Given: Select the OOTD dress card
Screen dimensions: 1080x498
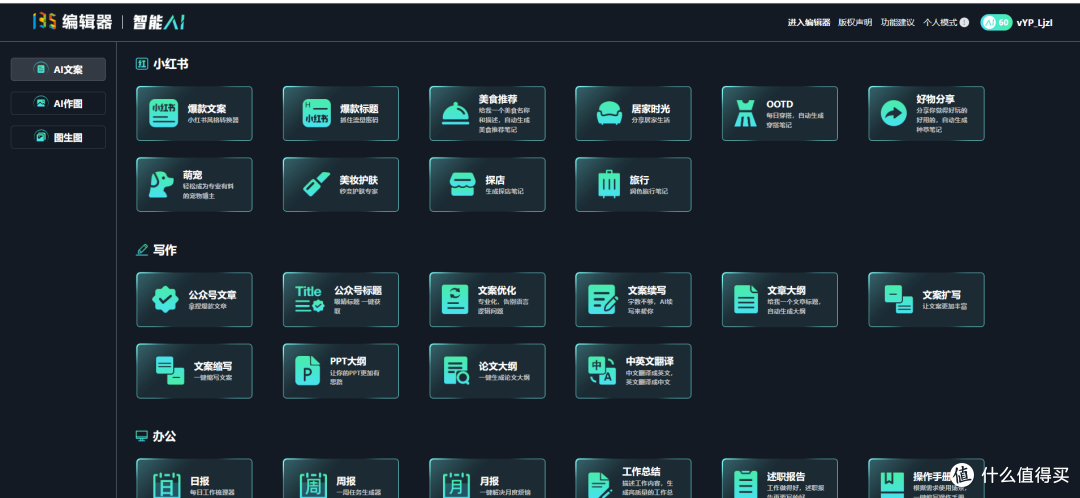Looking at the screenshot, I should 780,114.
